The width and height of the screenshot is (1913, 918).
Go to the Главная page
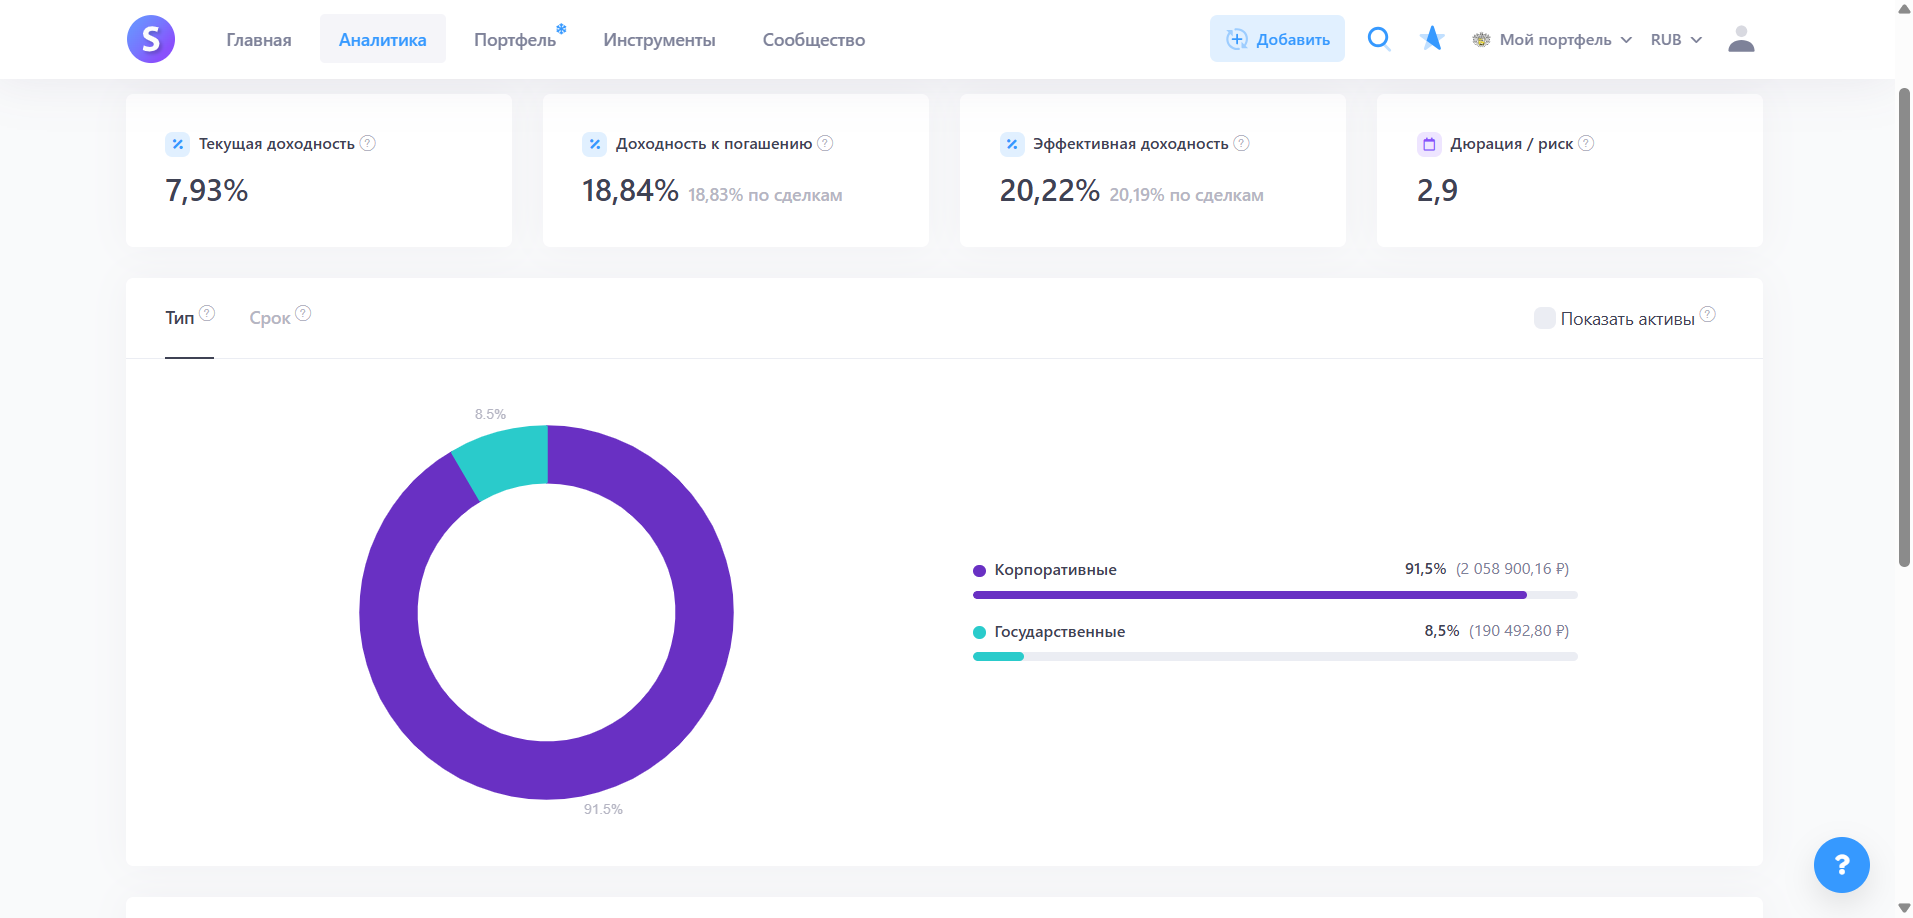click(259, 40)
